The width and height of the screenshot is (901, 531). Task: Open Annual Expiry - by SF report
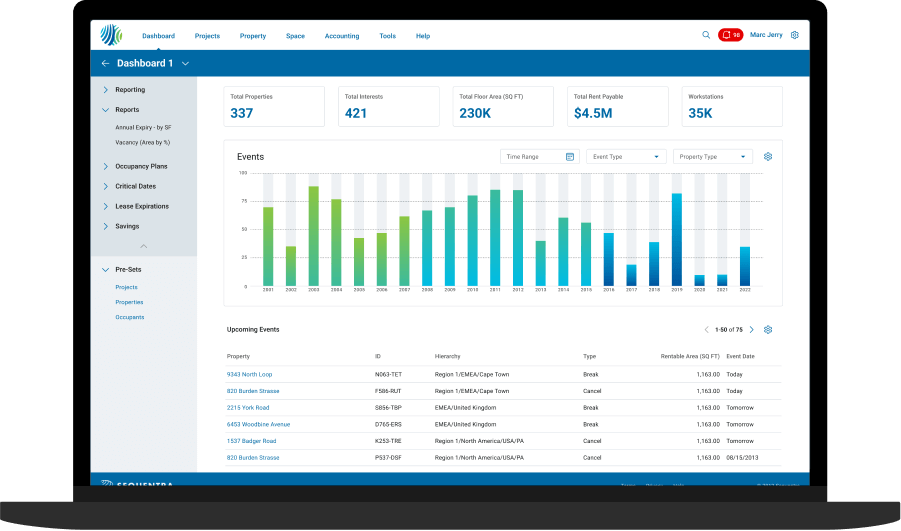(x=143, y=128)
